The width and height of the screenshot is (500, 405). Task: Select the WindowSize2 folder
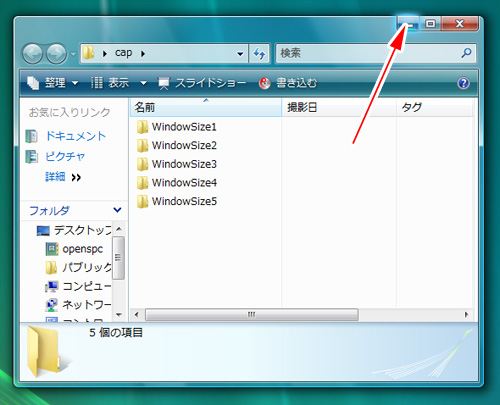tap(177, 145)
